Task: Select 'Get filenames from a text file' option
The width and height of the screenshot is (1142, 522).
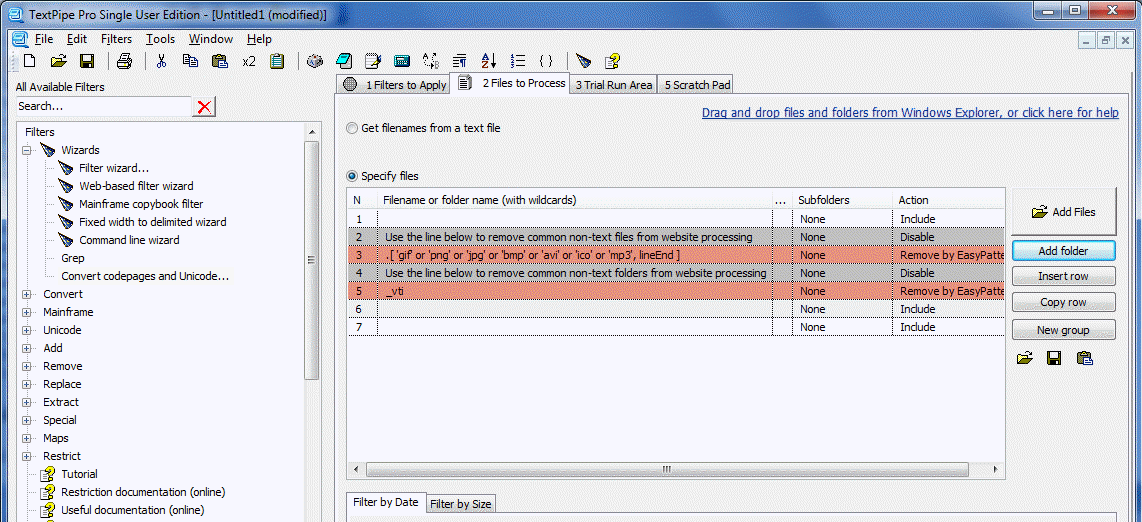Action: pyautogui.click(x=352, y=128)
